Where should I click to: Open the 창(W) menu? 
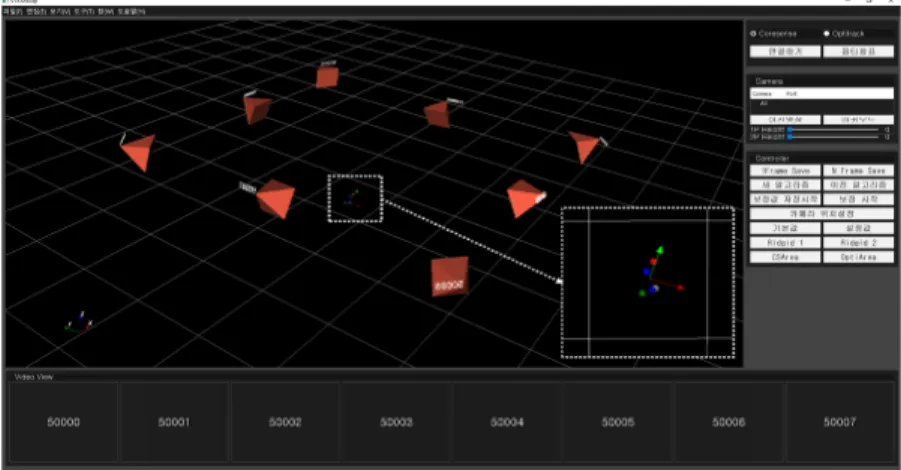[x=106, y=11]
